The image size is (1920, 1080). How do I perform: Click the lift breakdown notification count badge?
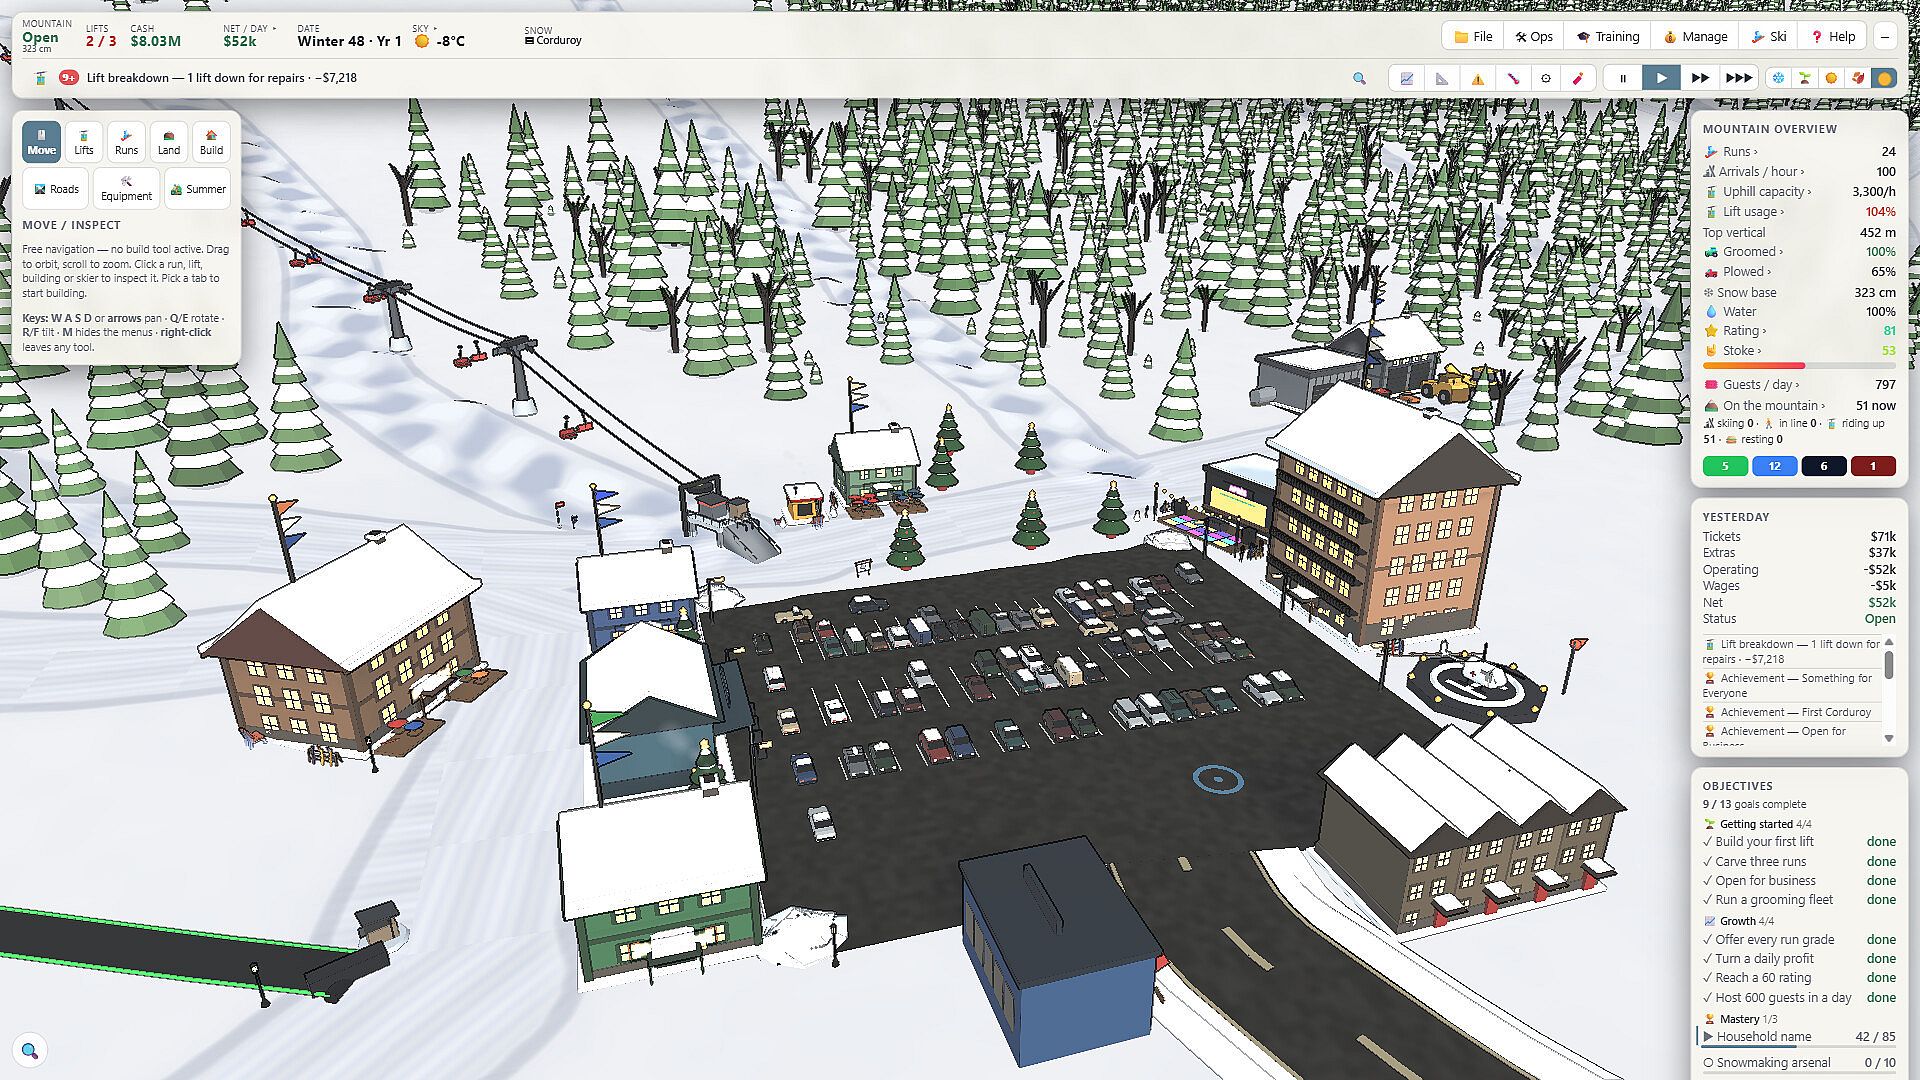(x=69, y=77)
